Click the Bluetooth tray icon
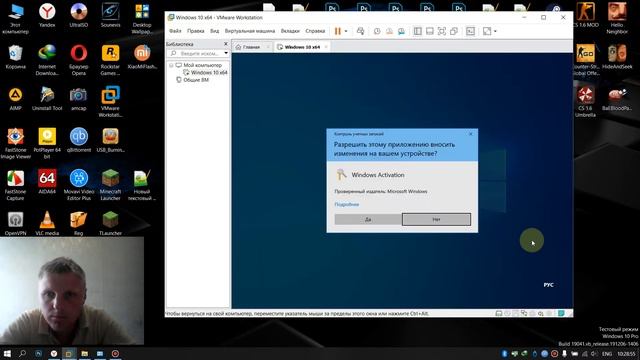 504,353
